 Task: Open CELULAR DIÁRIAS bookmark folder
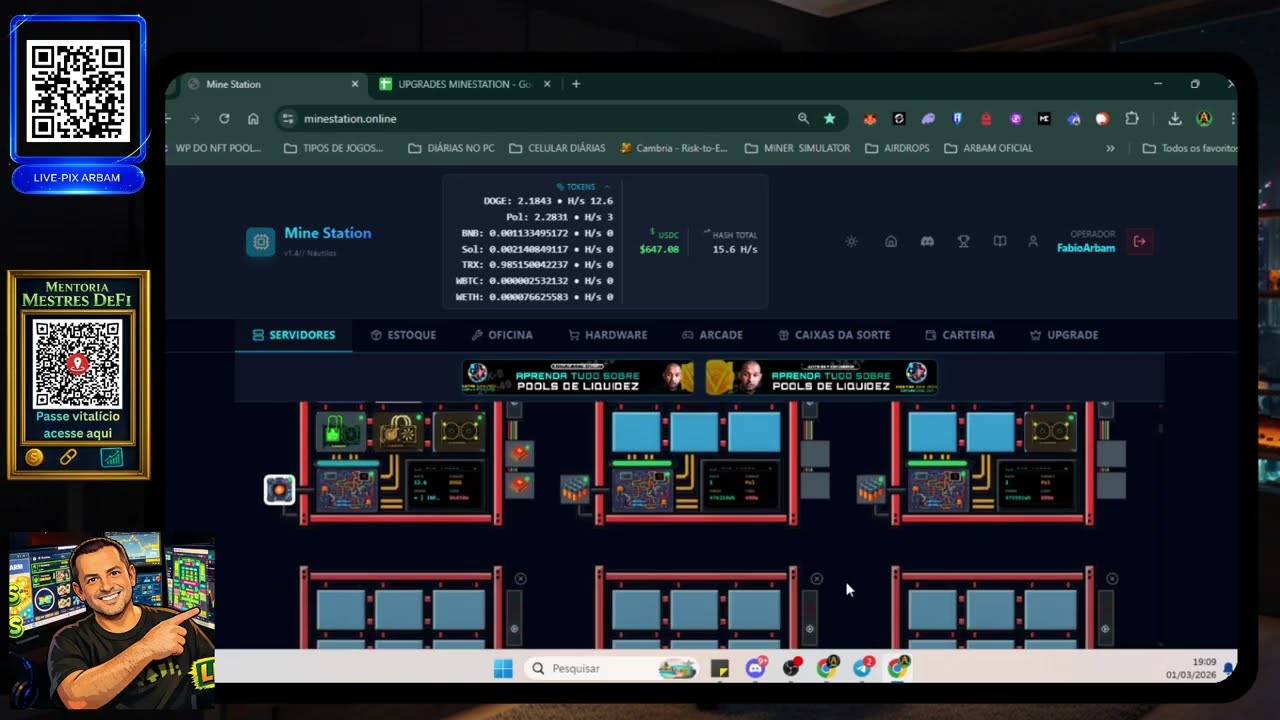pyautogui.click(x=557, y=148)
